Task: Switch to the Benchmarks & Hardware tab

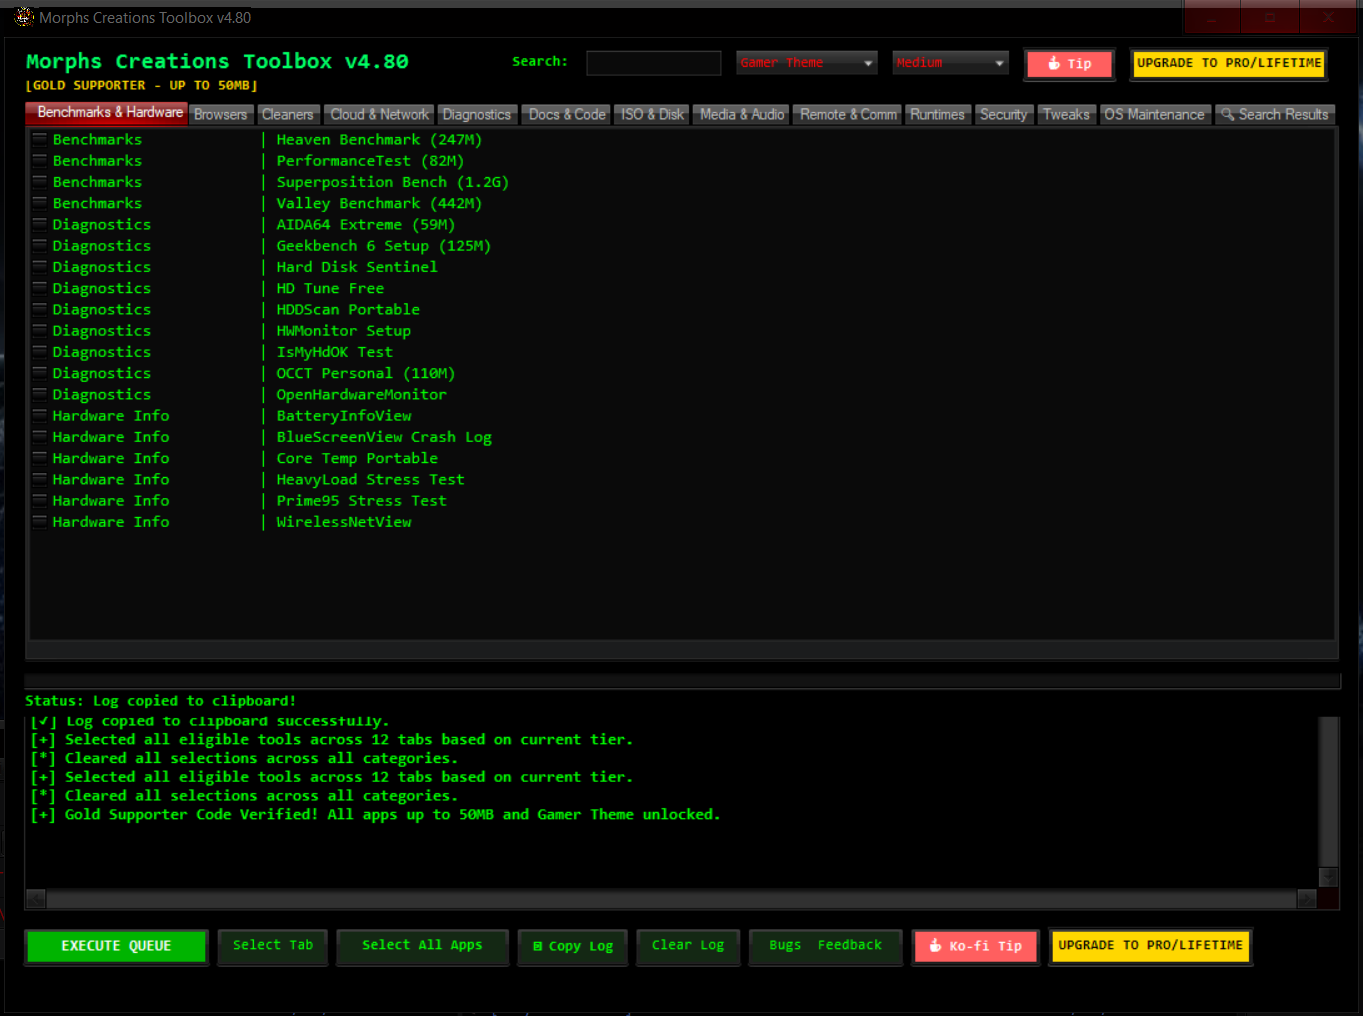Action: (x=107, y=112)
